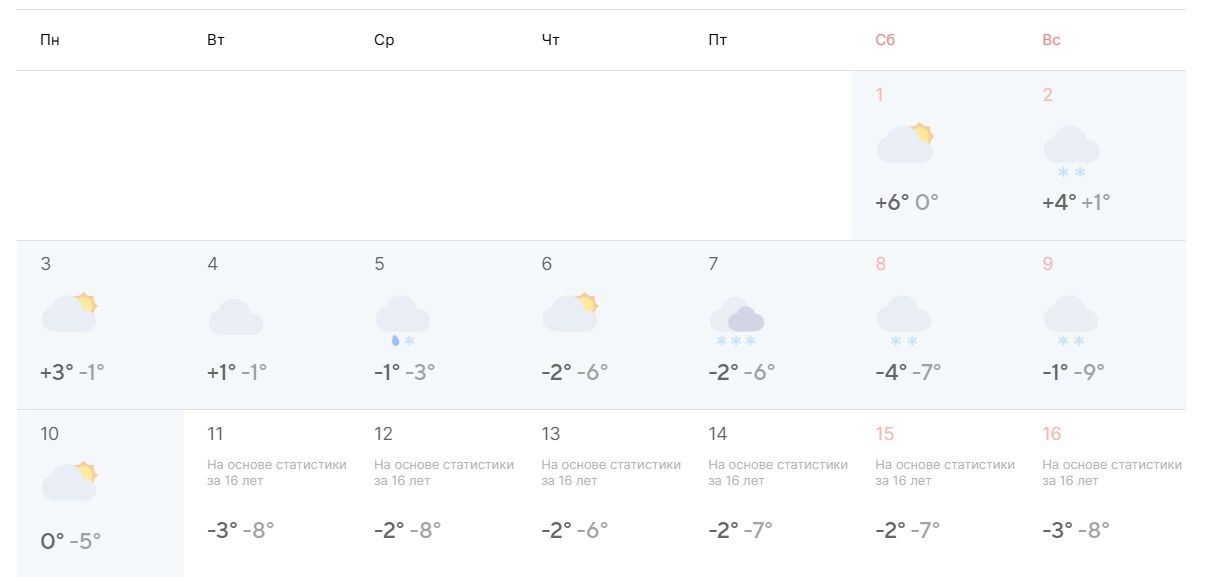This screenshot has width=1207, height=577.
Task: Click the partly sunny icon on day 6
Action: 570,313
